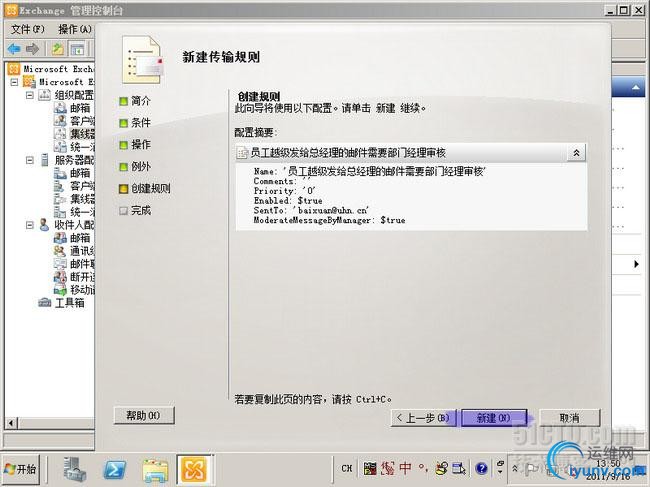
Task: Click the CH language indicator
Action: (347, 468)
